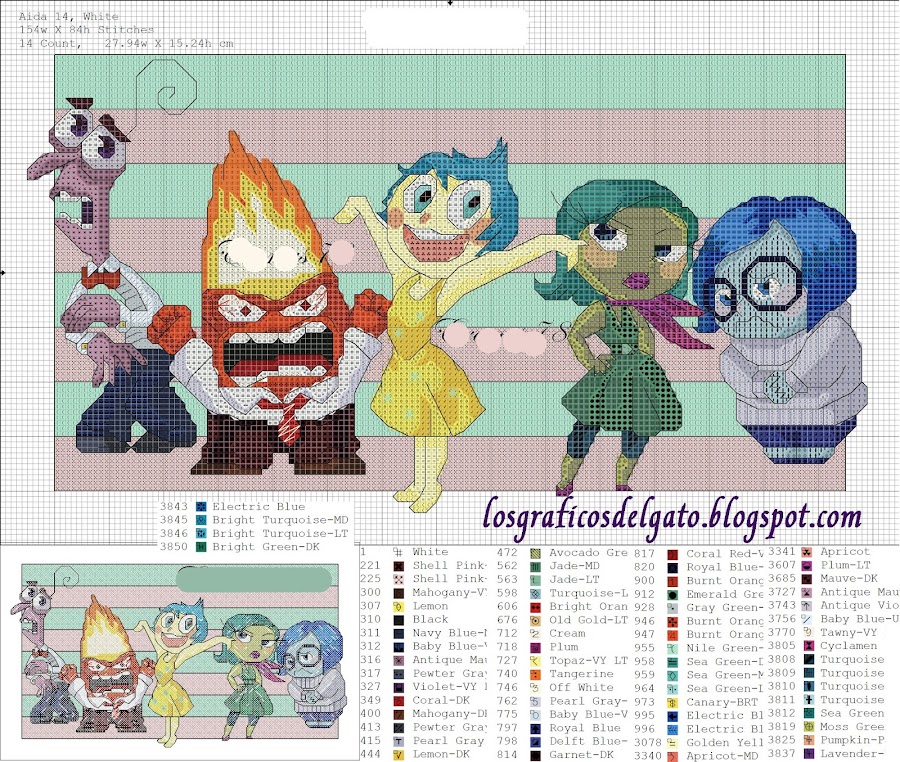
Task: Select the 3845 Bright Turquoise-MD swatch
Action: point(201,520)
